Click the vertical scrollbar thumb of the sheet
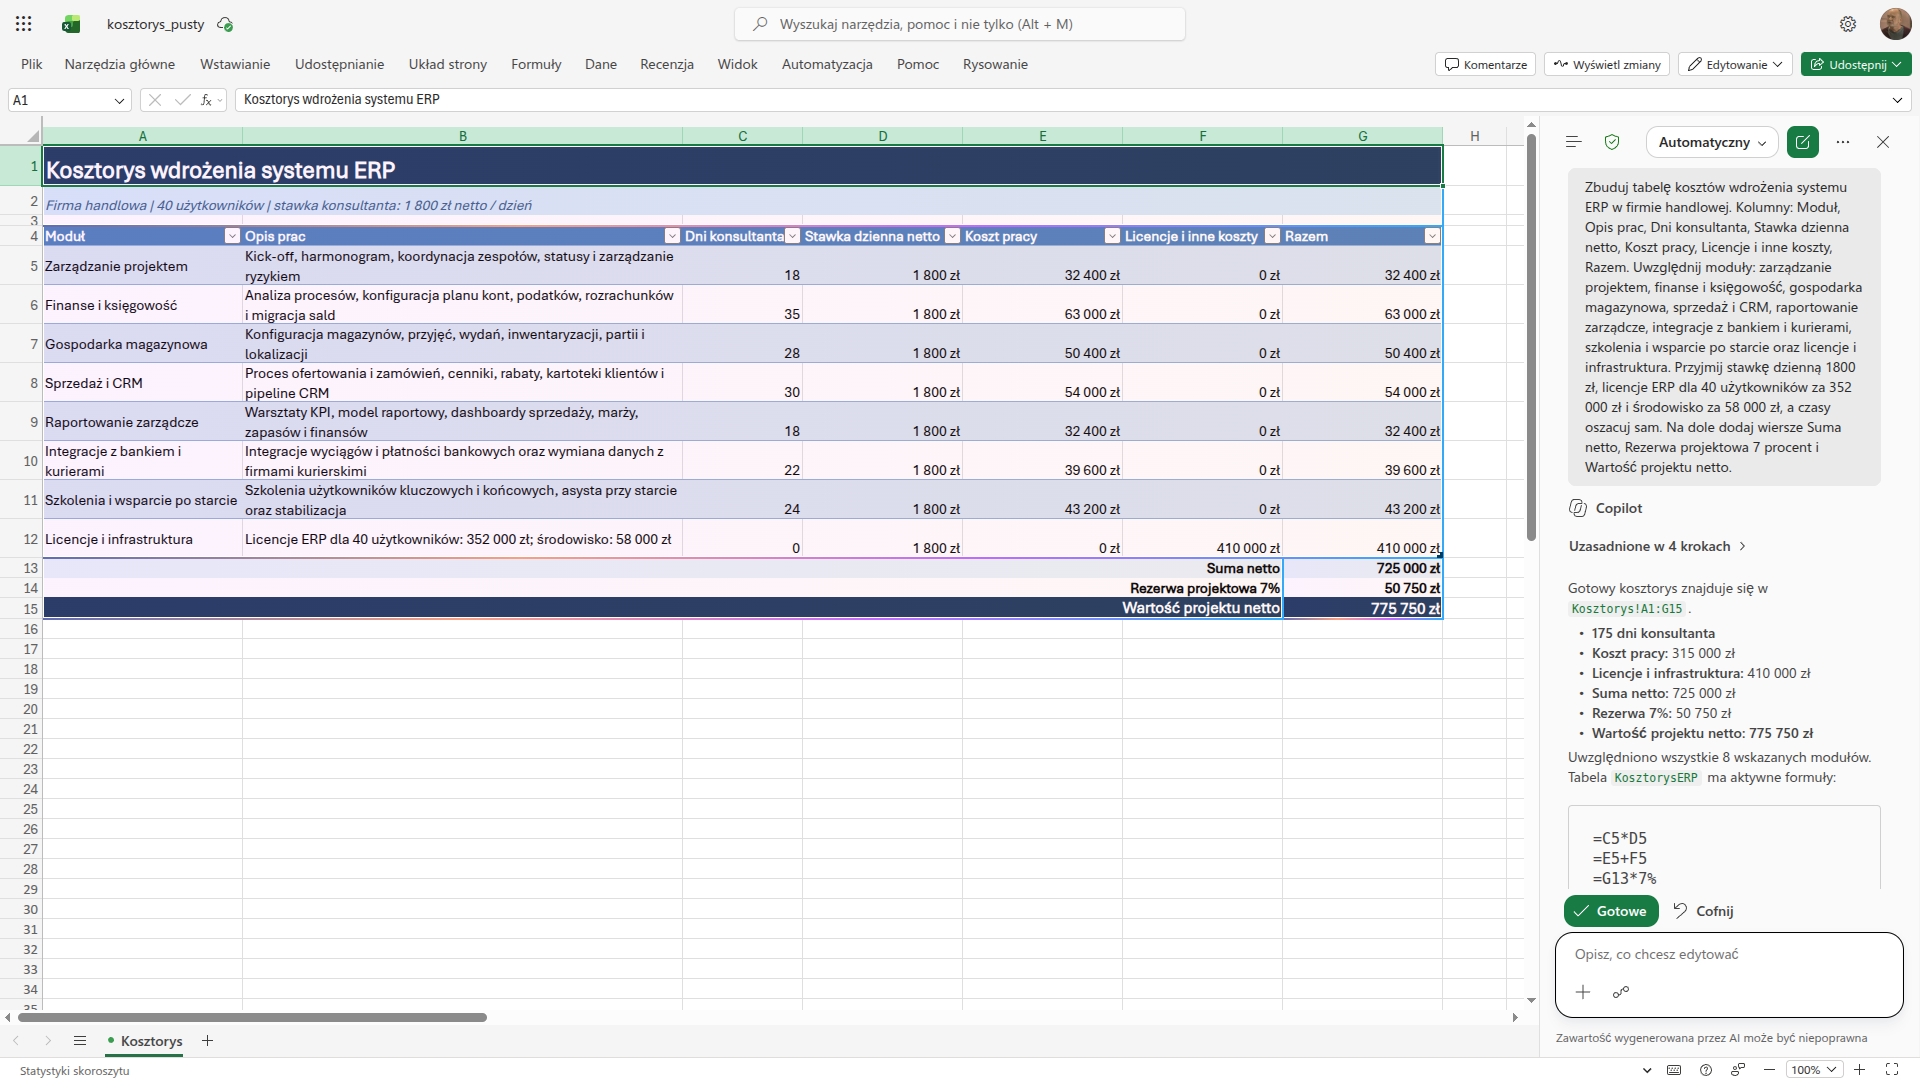This screenshot has height=1080, width=1920. point(1531,338)
